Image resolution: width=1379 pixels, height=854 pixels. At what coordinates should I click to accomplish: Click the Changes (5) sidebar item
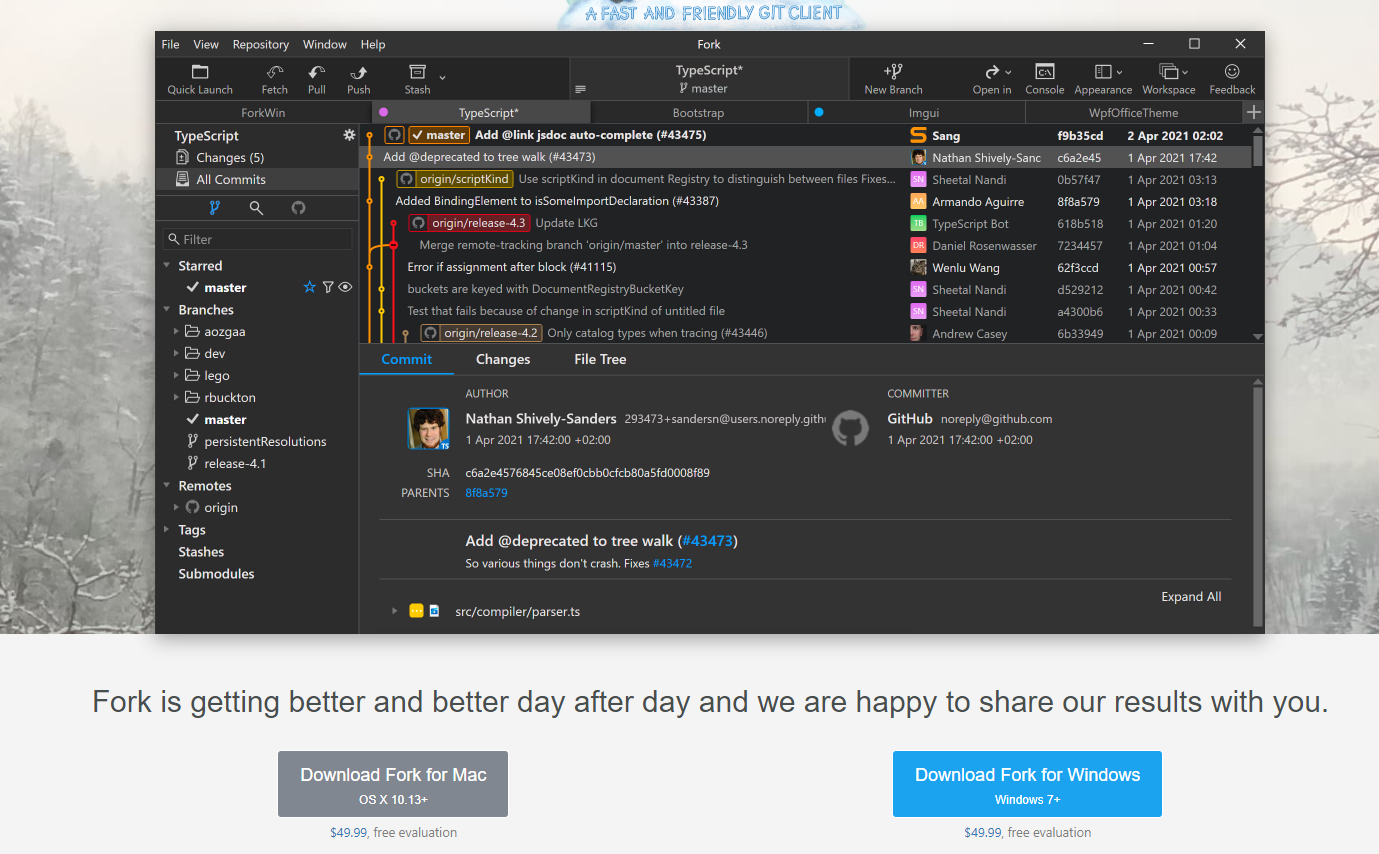pos(257,157)
